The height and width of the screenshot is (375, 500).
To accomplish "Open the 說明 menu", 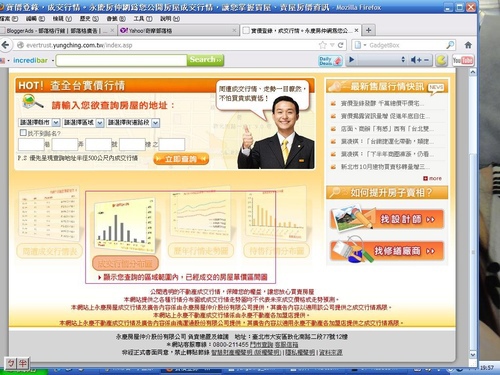I will [x=170, y=19].
